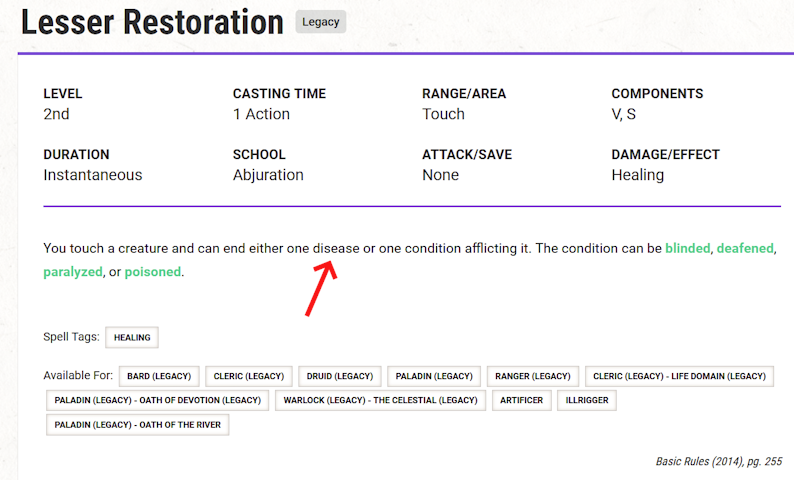Click the Basic Rules (2014) source reference
The width and height of the screenshot is (794, 480).
(718, 462)
